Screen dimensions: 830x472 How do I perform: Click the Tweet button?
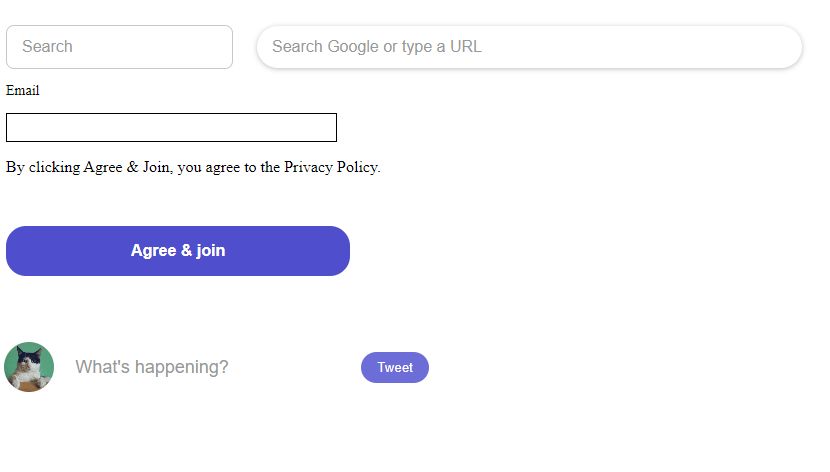(x=395, y=367)
